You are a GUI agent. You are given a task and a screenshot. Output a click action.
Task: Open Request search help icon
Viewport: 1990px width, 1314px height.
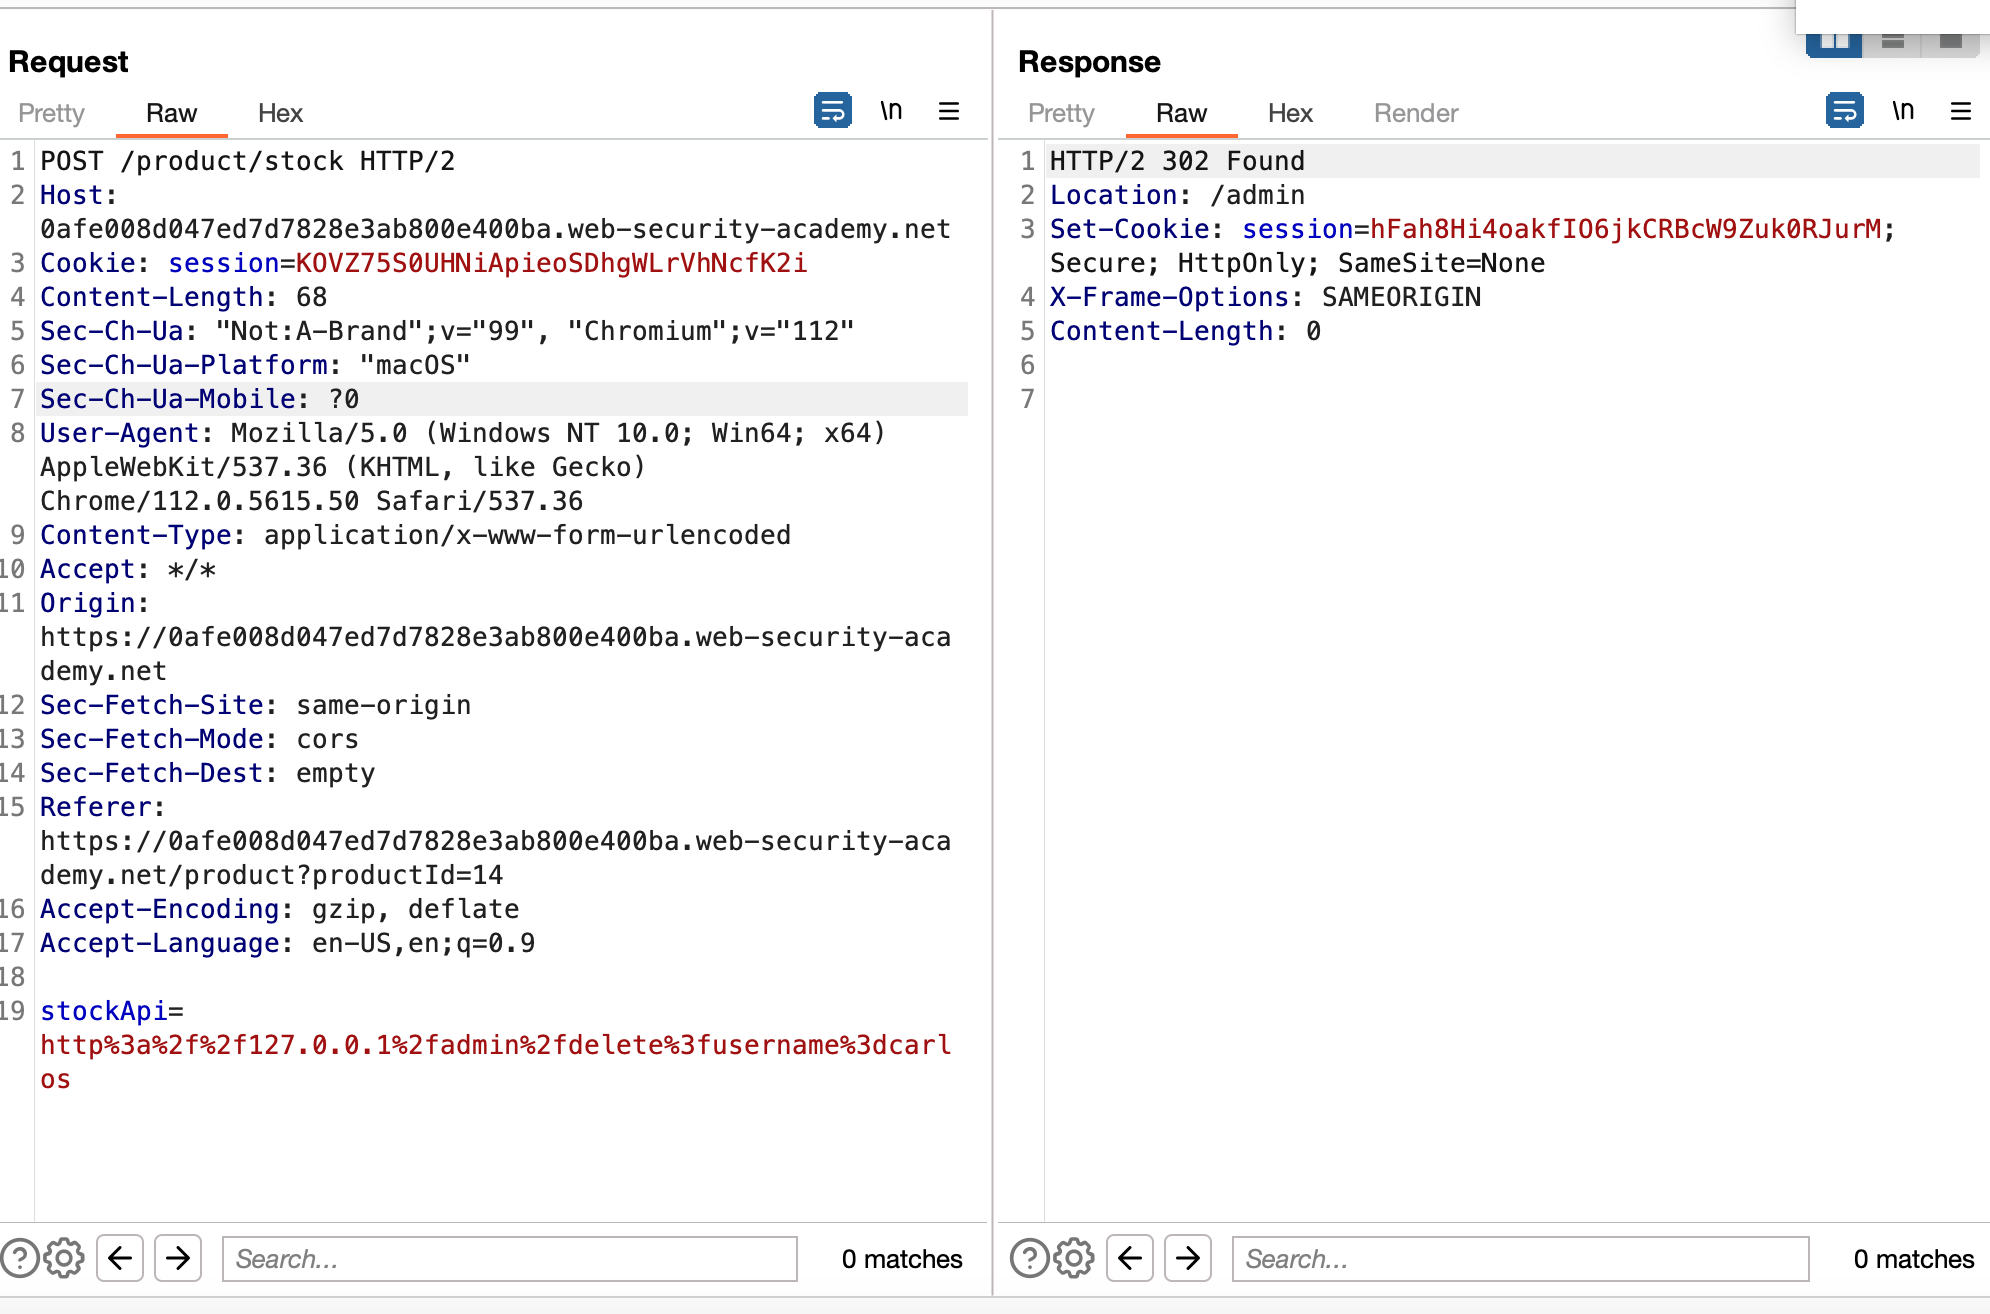pos(20,1258)
